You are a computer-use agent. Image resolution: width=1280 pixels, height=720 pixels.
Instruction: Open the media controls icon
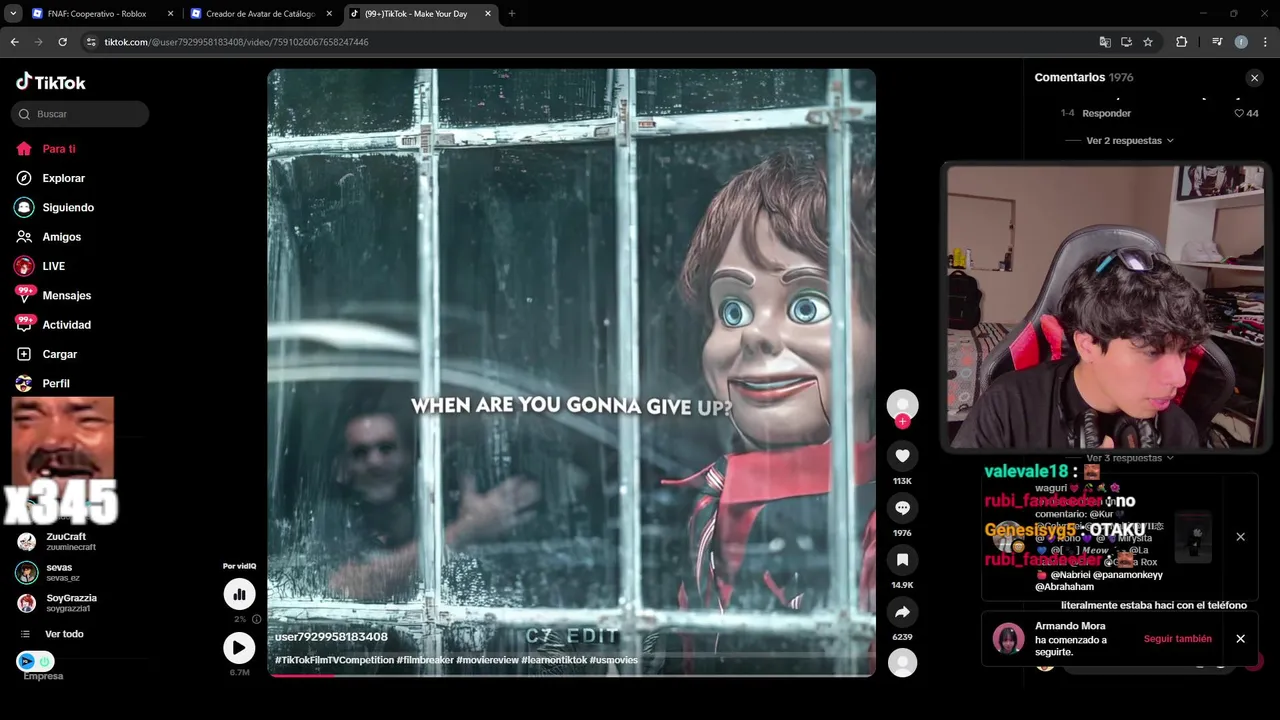tap(1217, 42)
